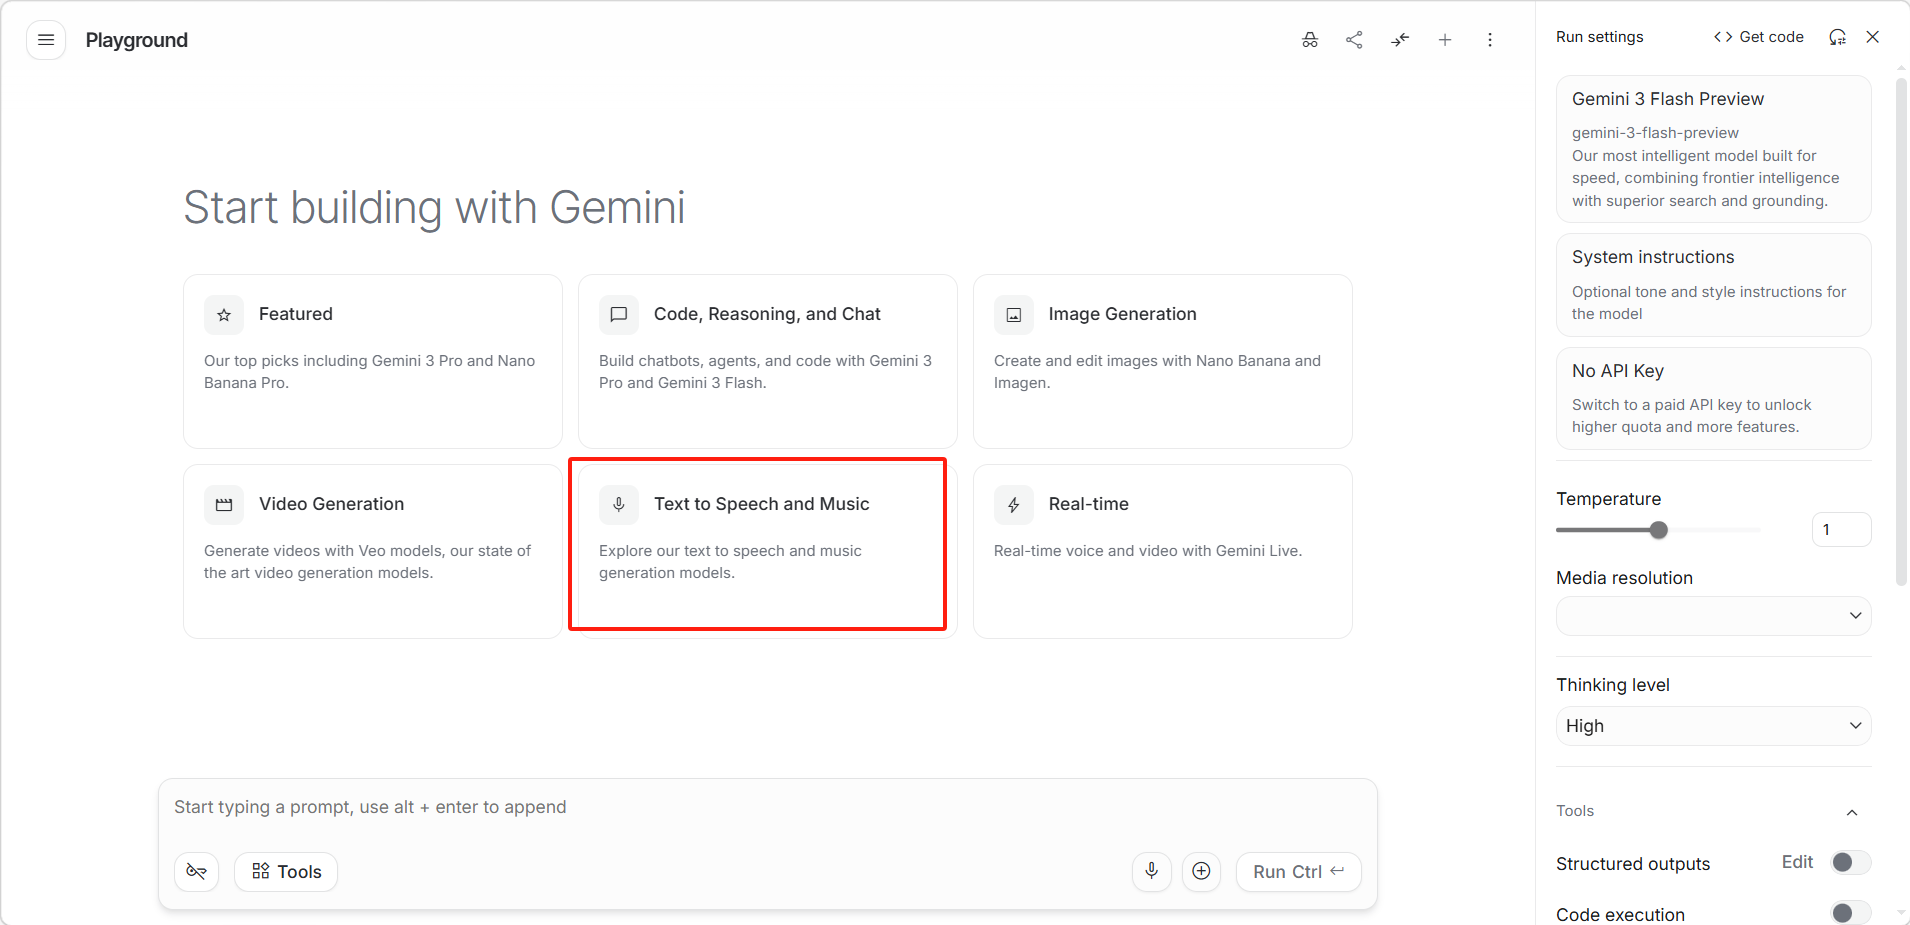
Task: Click the "Start building with Gemini" heading
Action: pos(435,208)
